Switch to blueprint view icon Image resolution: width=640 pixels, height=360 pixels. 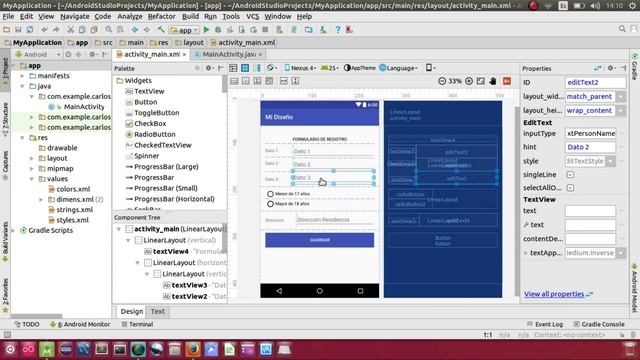245,68
